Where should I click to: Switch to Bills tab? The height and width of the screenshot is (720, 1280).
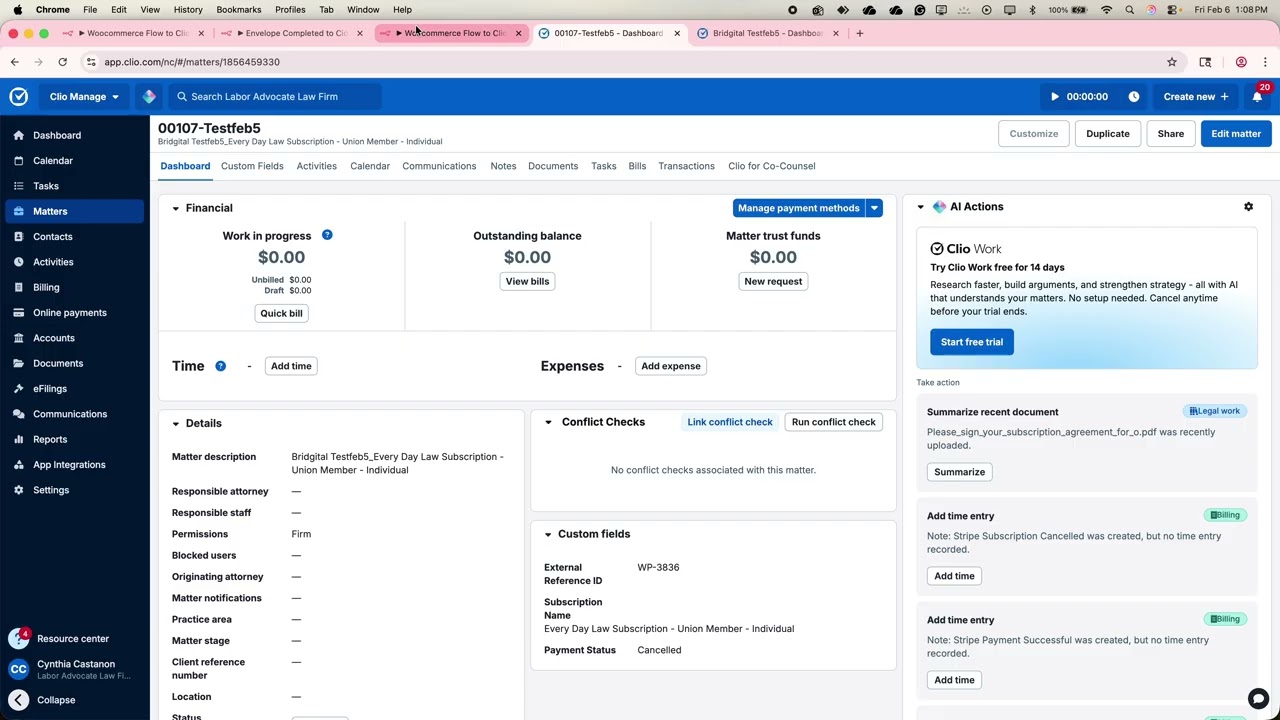tap(637, 166)
